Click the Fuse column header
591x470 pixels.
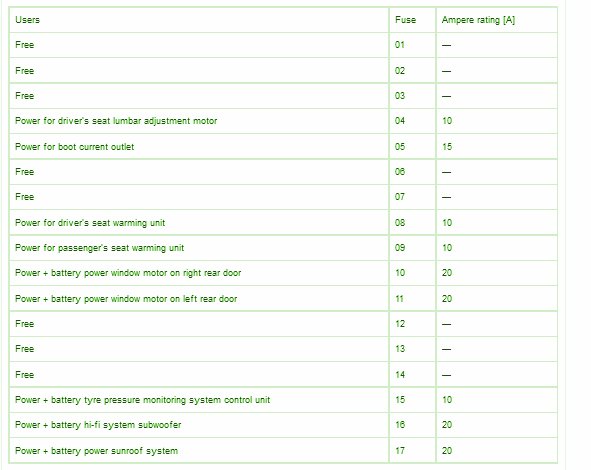coord(405,20)
